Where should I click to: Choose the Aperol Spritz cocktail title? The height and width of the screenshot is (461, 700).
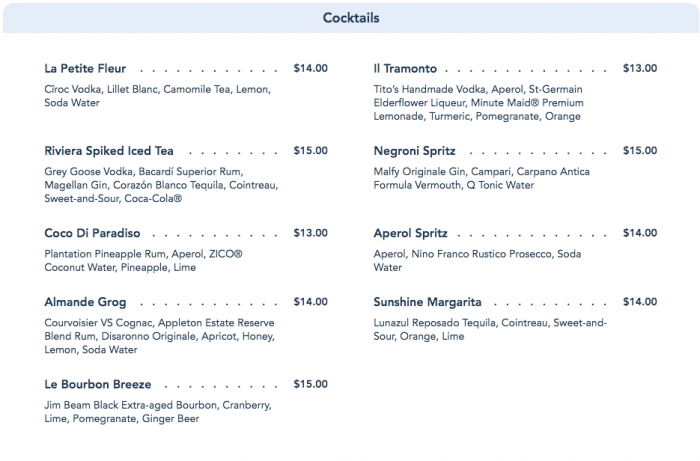coord(410,233)
